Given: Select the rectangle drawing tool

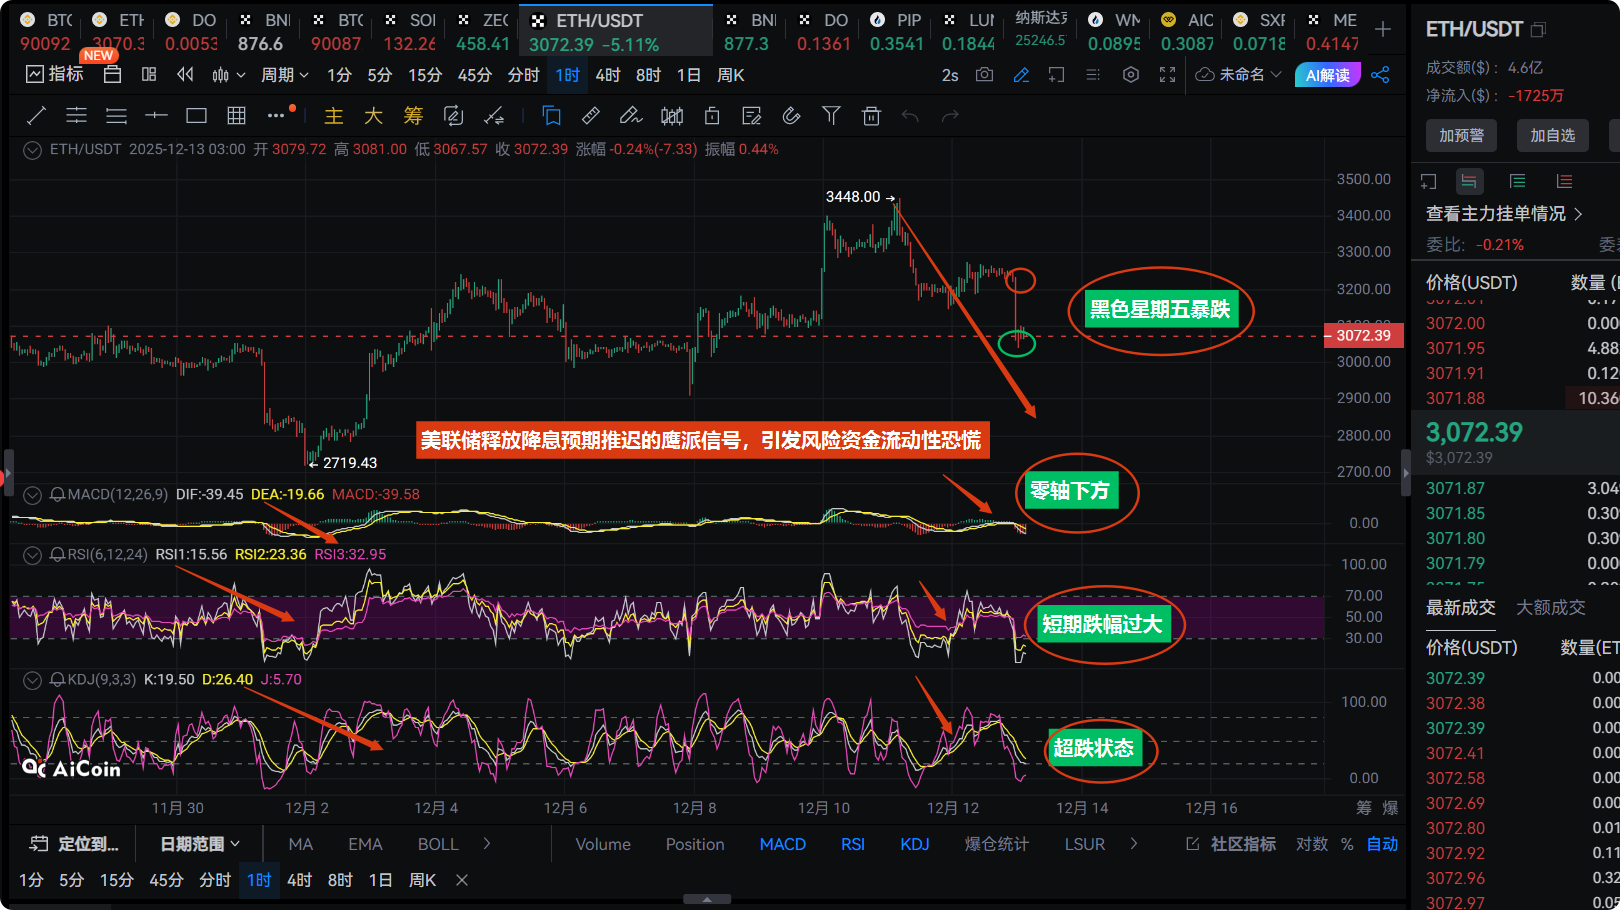Looking at the screenshot, I should point(196,116).
